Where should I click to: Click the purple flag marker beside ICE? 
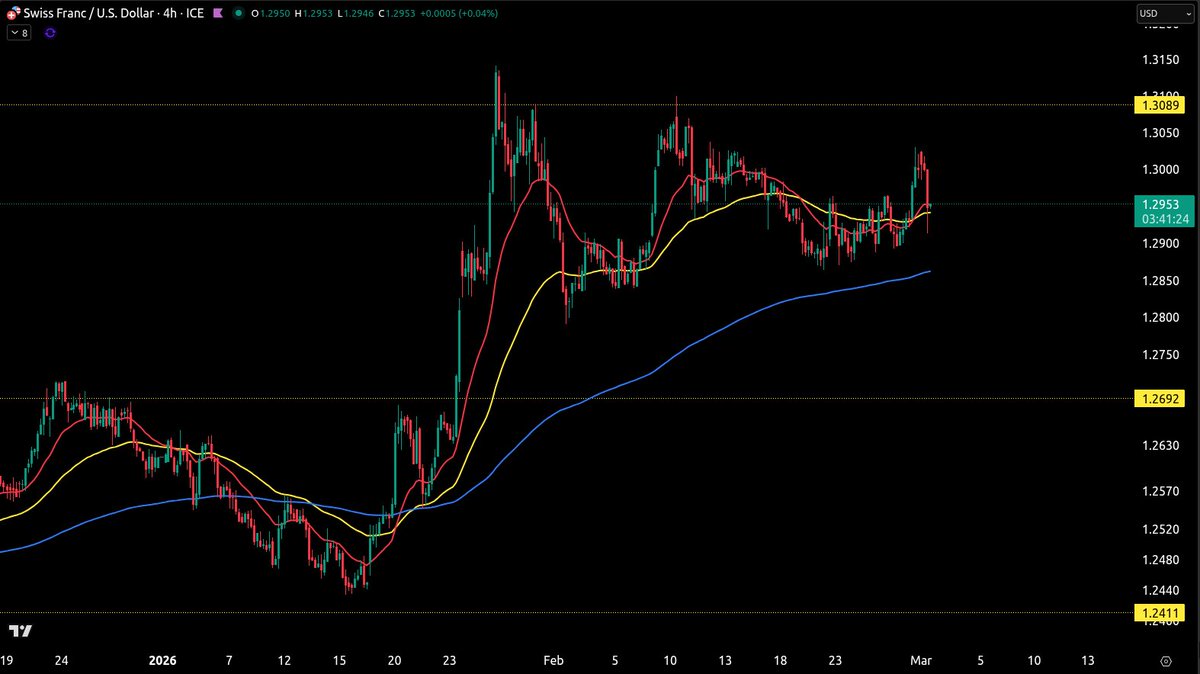click(218, 13)
